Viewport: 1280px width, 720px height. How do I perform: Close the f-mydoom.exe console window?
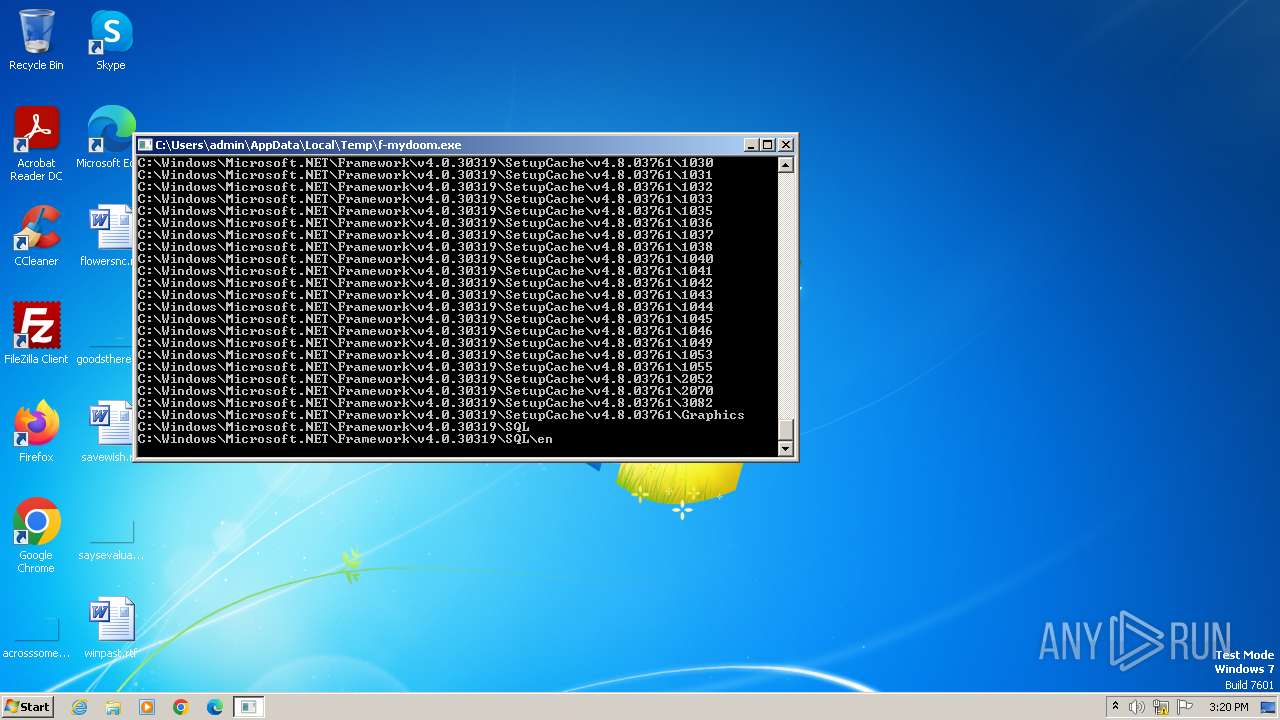tap(785, 145)
